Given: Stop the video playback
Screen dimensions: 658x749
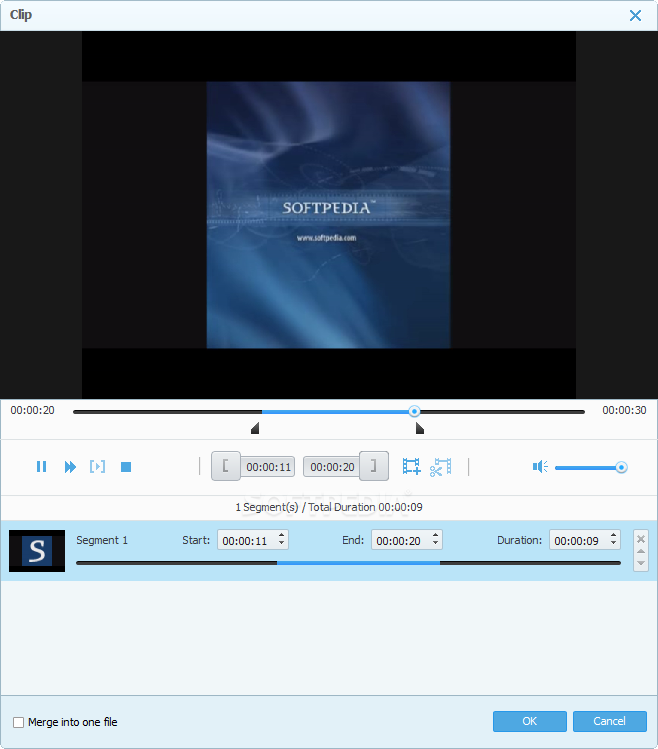Looking at the screenshot, I should click(126, 467).
